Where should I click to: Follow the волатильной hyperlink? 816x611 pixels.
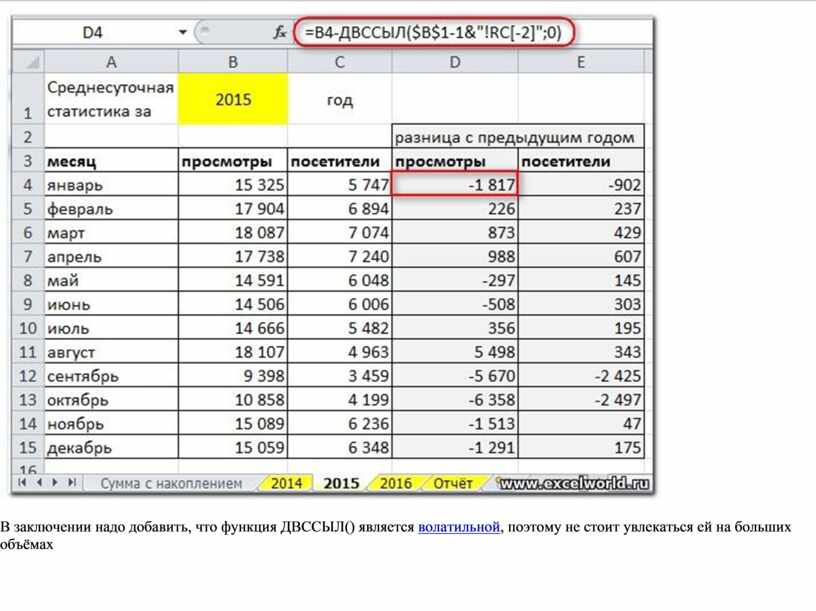click(458, 526)
